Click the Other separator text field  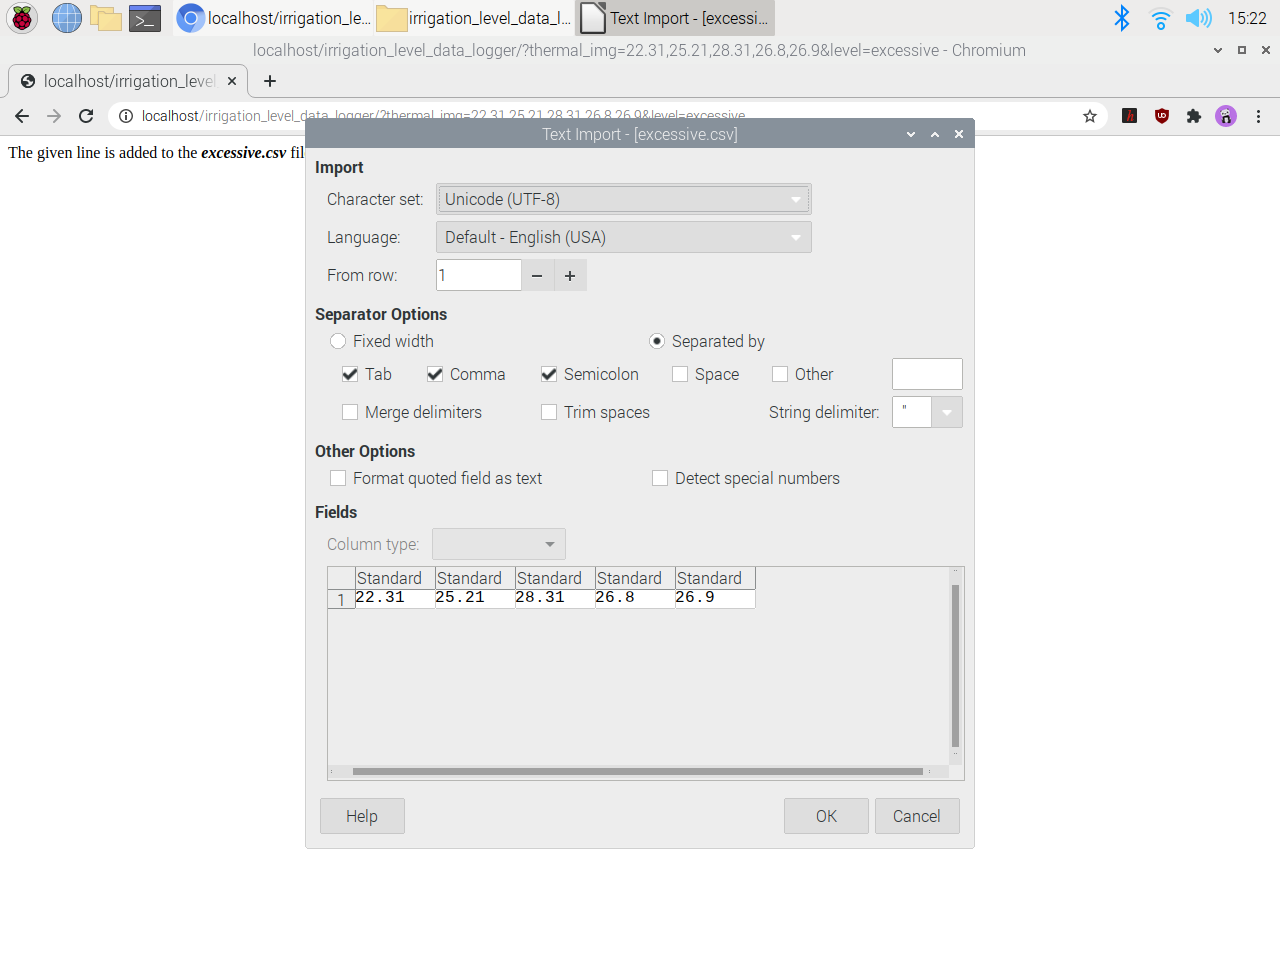(x=927, y=374)
